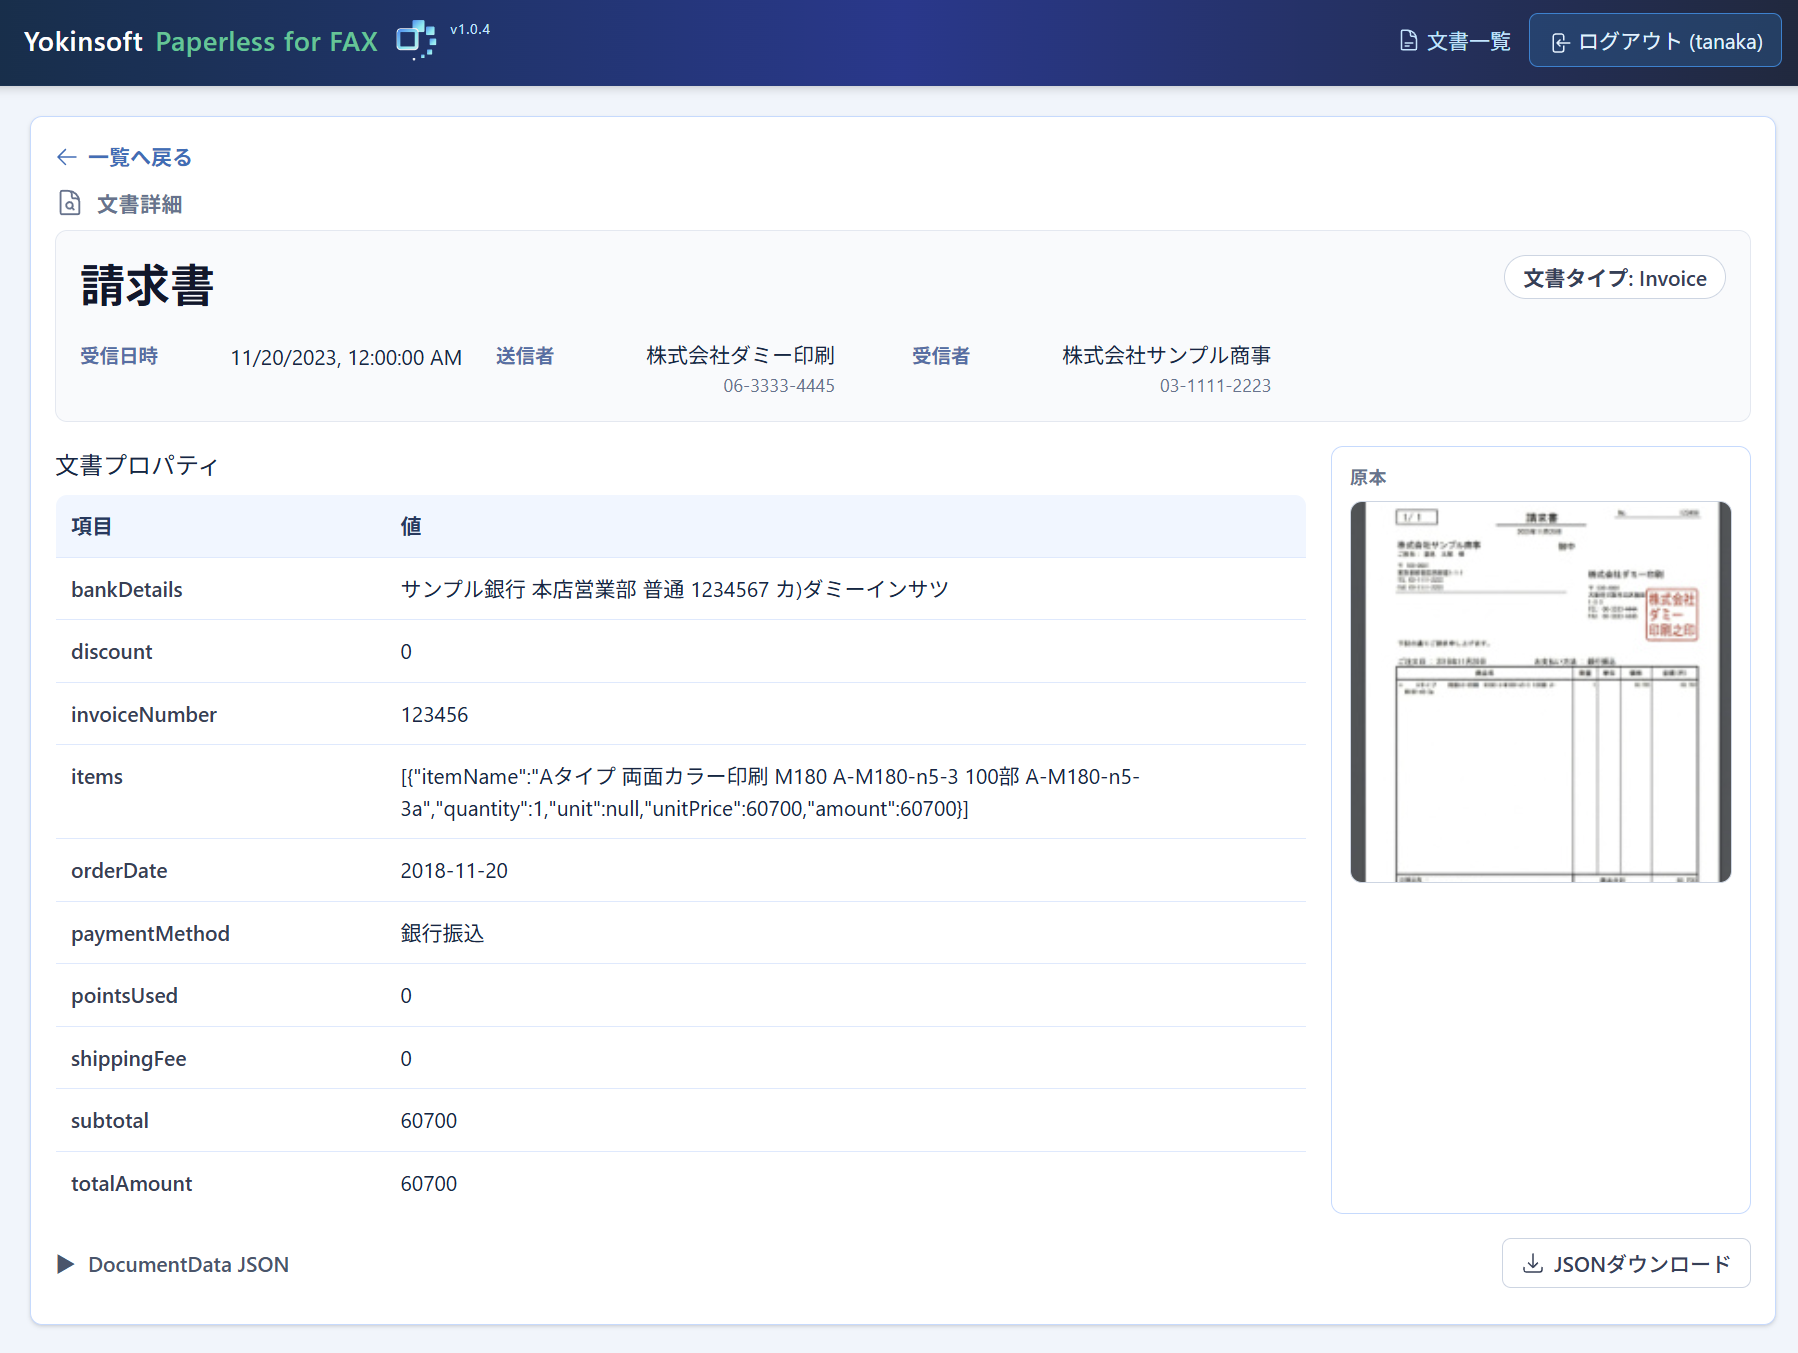This screenshot has height=1353, width=1798.
Task: Expand the DocumentData JSON triangle
Action: pos(66,1264)
